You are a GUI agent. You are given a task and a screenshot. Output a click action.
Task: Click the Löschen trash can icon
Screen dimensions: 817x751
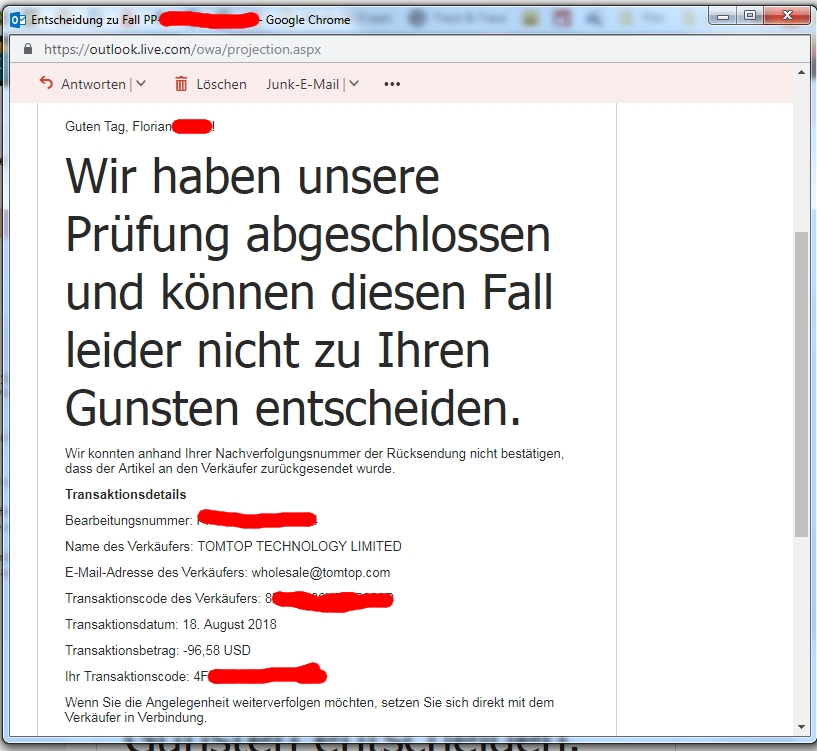pyautogui.click(x=181, y=84)
